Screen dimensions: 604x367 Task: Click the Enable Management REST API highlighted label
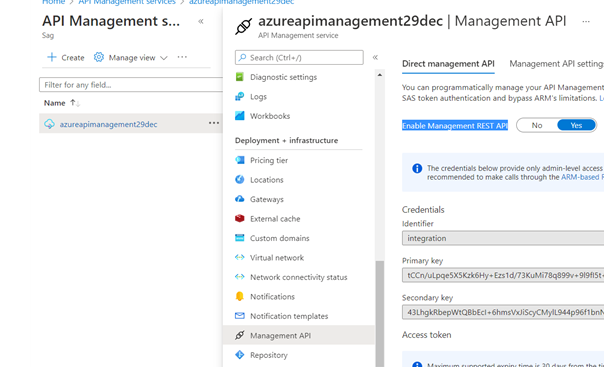click(455, 126)
